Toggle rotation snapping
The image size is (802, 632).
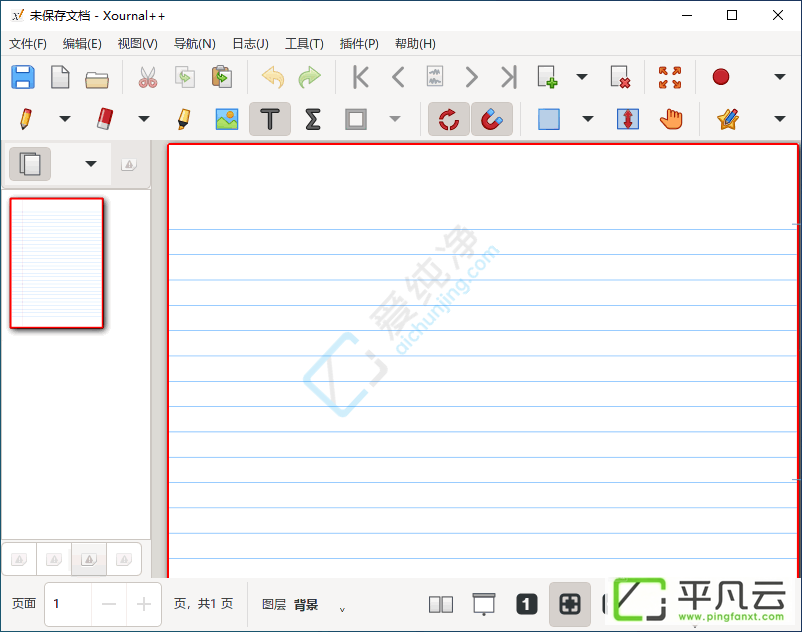point(449,119)
